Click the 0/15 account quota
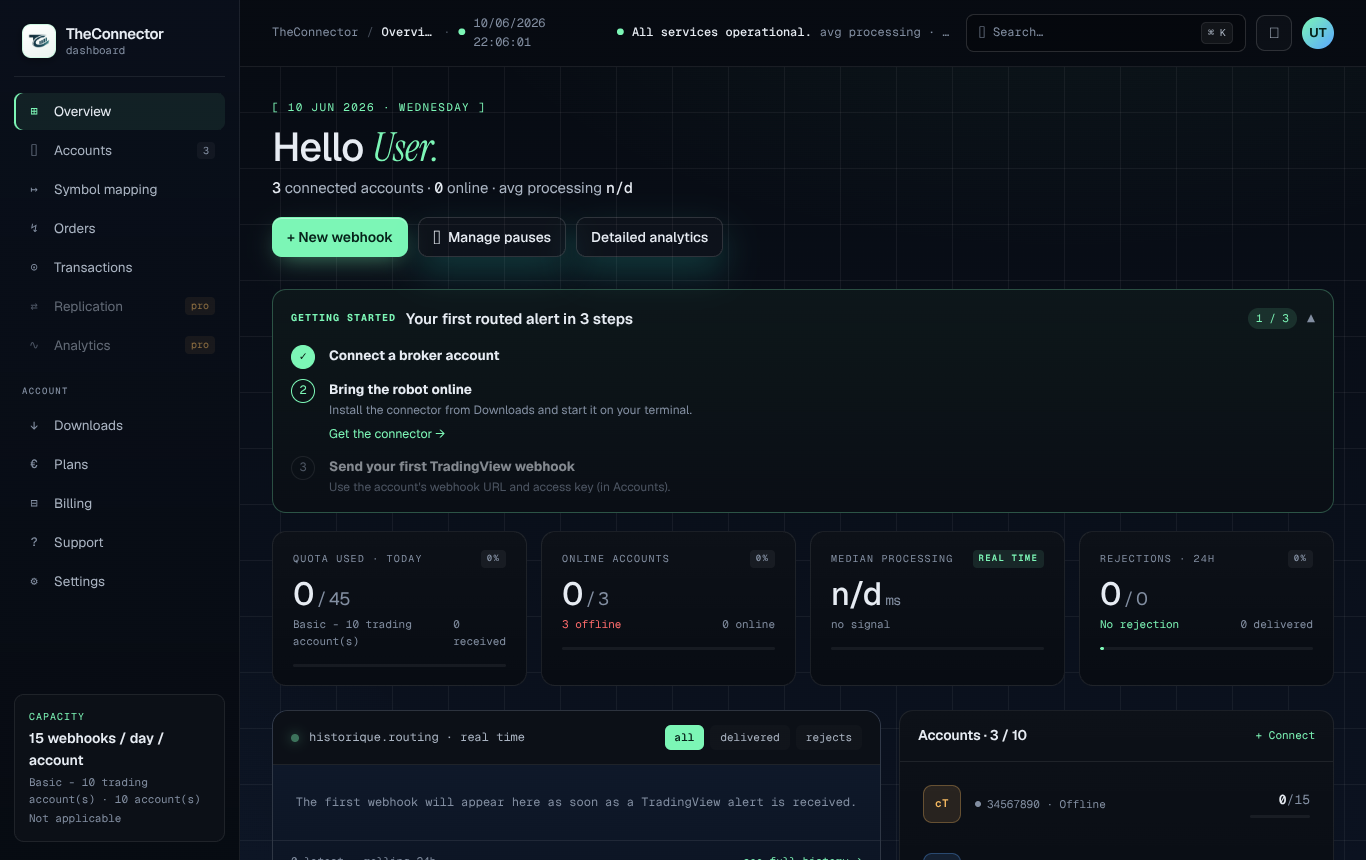The width and height of the screenshot is (1366, 860). (x=1294, y=800)
